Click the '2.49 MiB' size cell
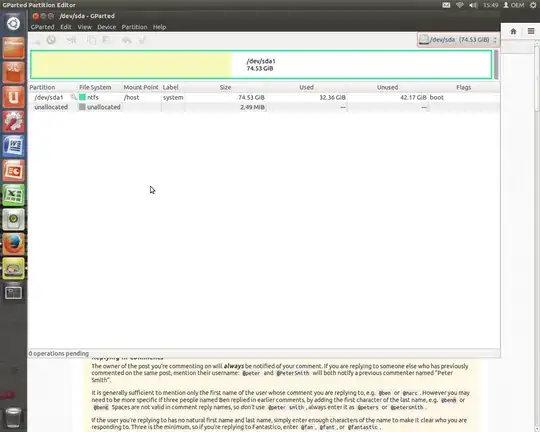Screen dimensions: 540x432 coord(252,107)
